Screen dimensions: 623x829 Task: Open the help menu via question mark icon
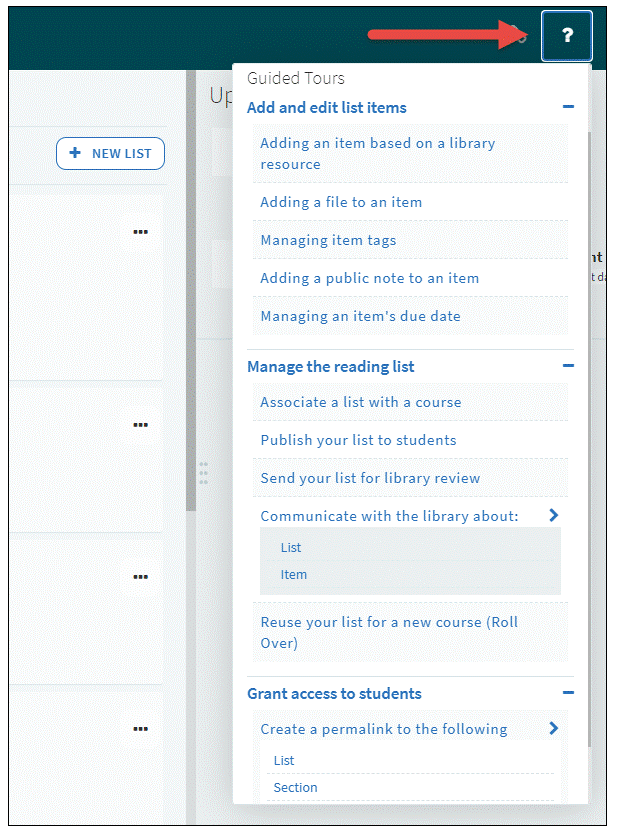566,36
